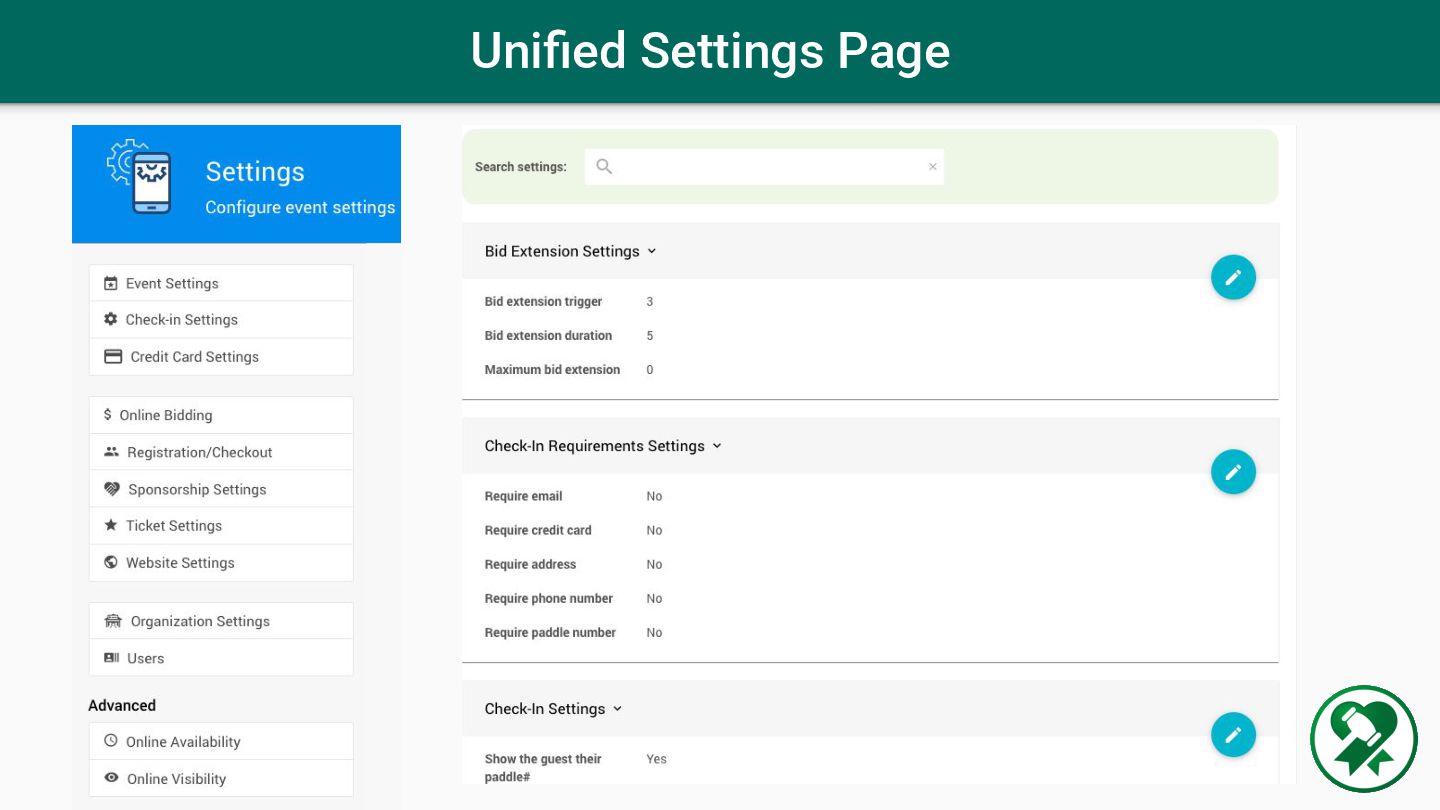Image resolution: width=1440 pixels, height=810 pixels.
Task: Click the eye icon for Online Visibility
Action: (111, 779)
